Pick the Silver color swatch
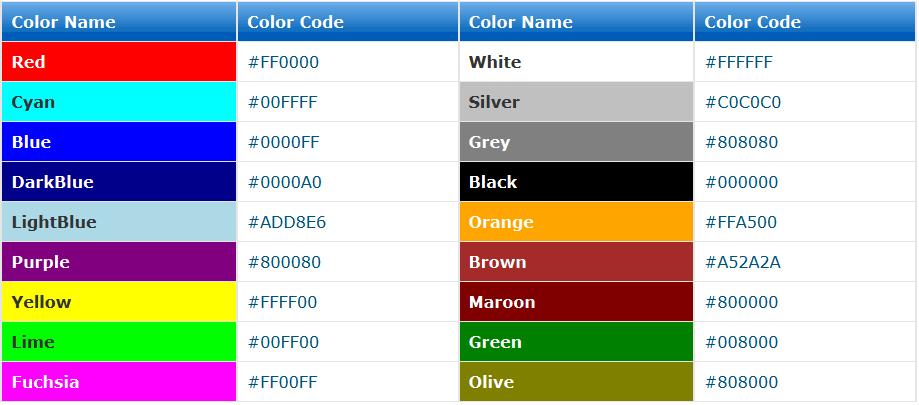Viewport: 919px width, 405px height. pos(576,102)
